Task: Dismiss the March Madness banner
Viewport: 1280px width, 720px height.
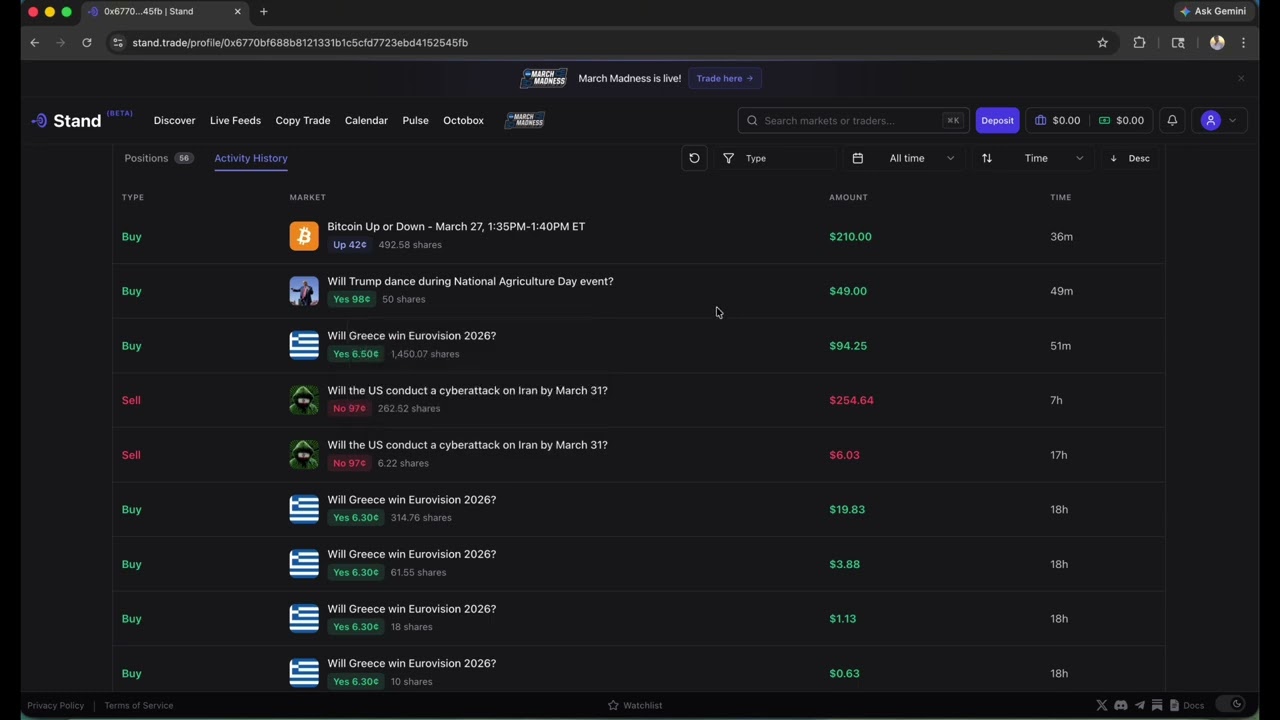Action: pos(1241,78)
